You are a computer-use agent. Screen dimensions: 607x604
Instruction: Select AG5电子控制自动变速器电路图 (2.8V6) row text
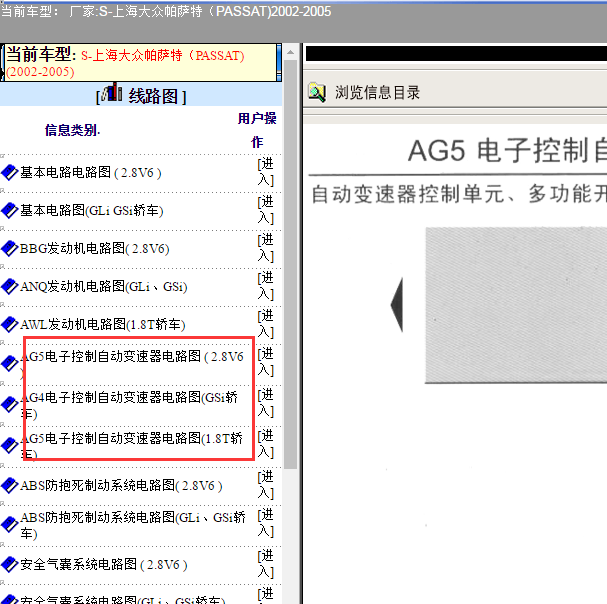pyautogui.click(x=132, y=364)
